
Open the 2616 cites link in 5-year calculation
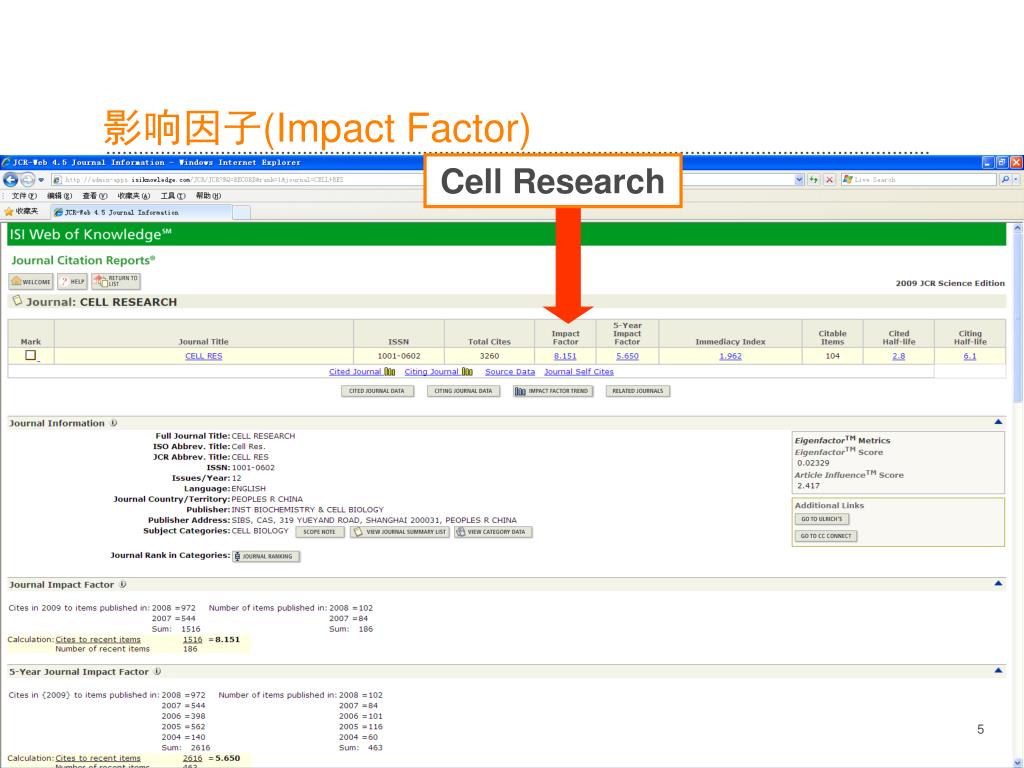(x=192, y=759)
